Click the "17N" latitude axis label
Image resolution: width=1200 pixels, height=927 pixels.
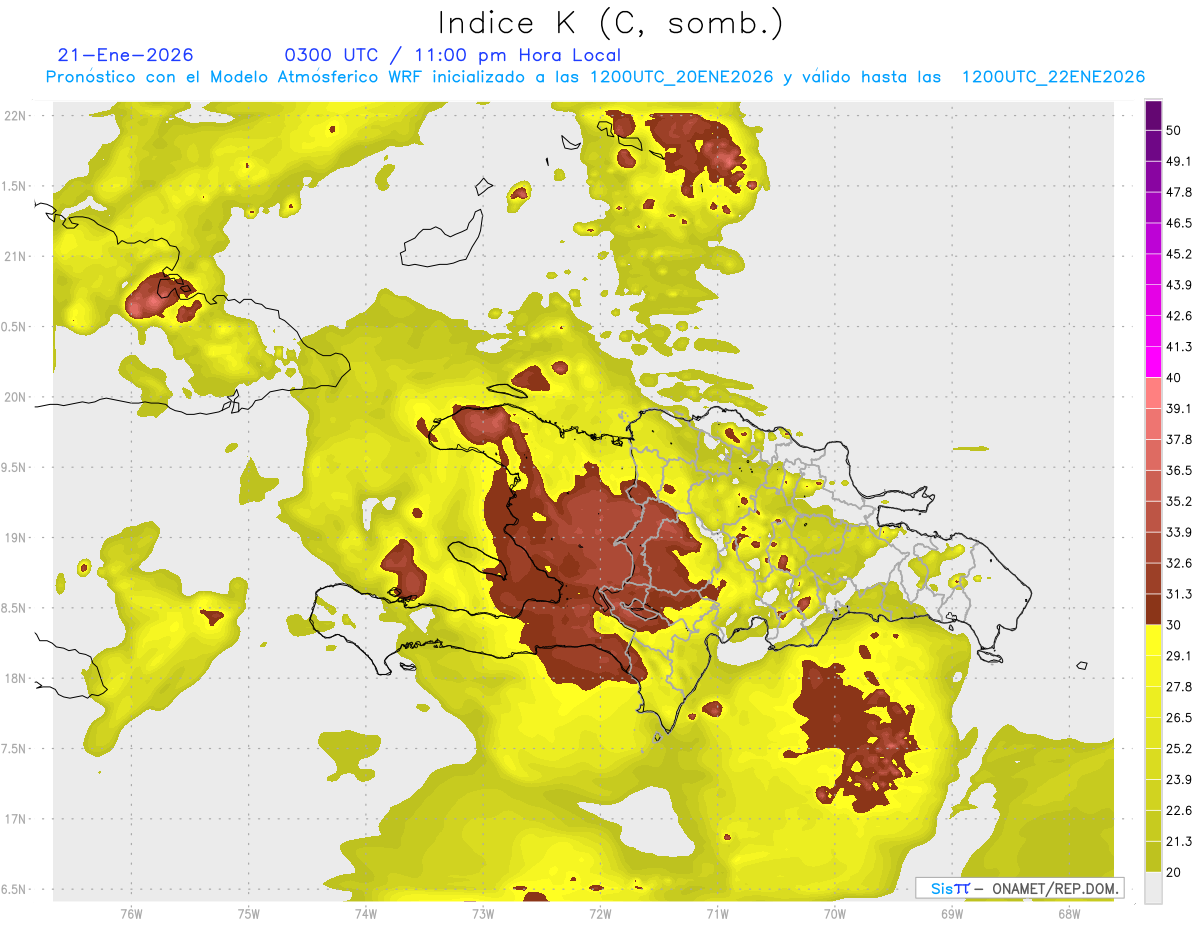[x=15, y=819]
